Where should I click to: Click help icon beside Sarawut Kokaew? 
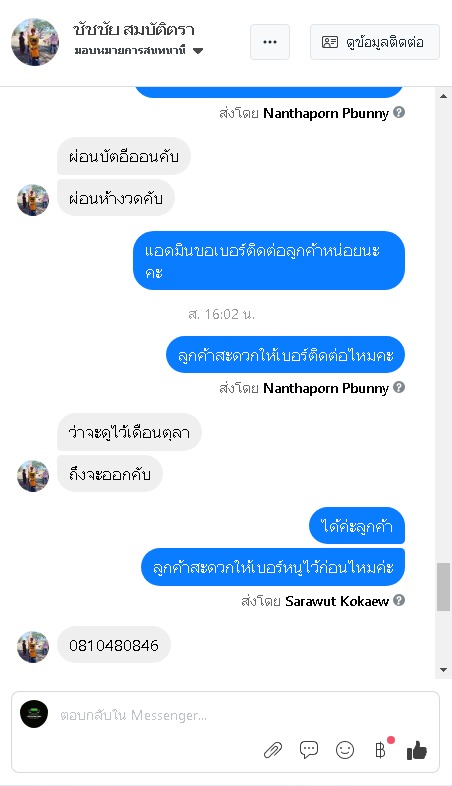click(399, 600)
